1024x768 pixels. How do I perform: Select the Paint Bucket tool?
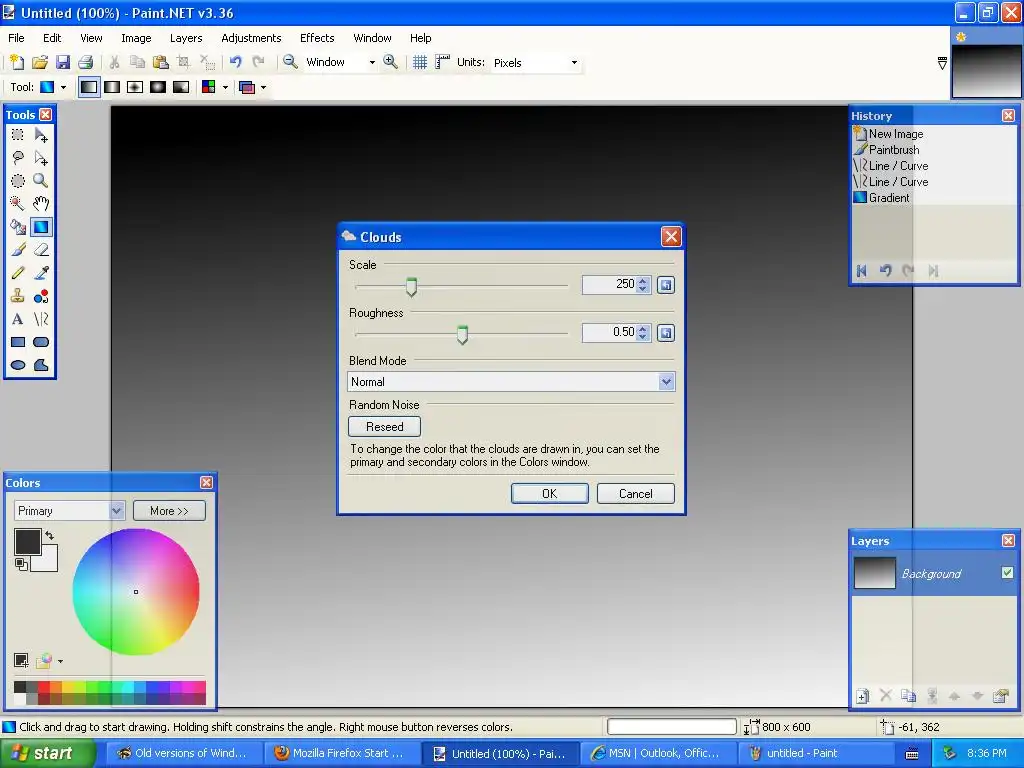(18, 227)
